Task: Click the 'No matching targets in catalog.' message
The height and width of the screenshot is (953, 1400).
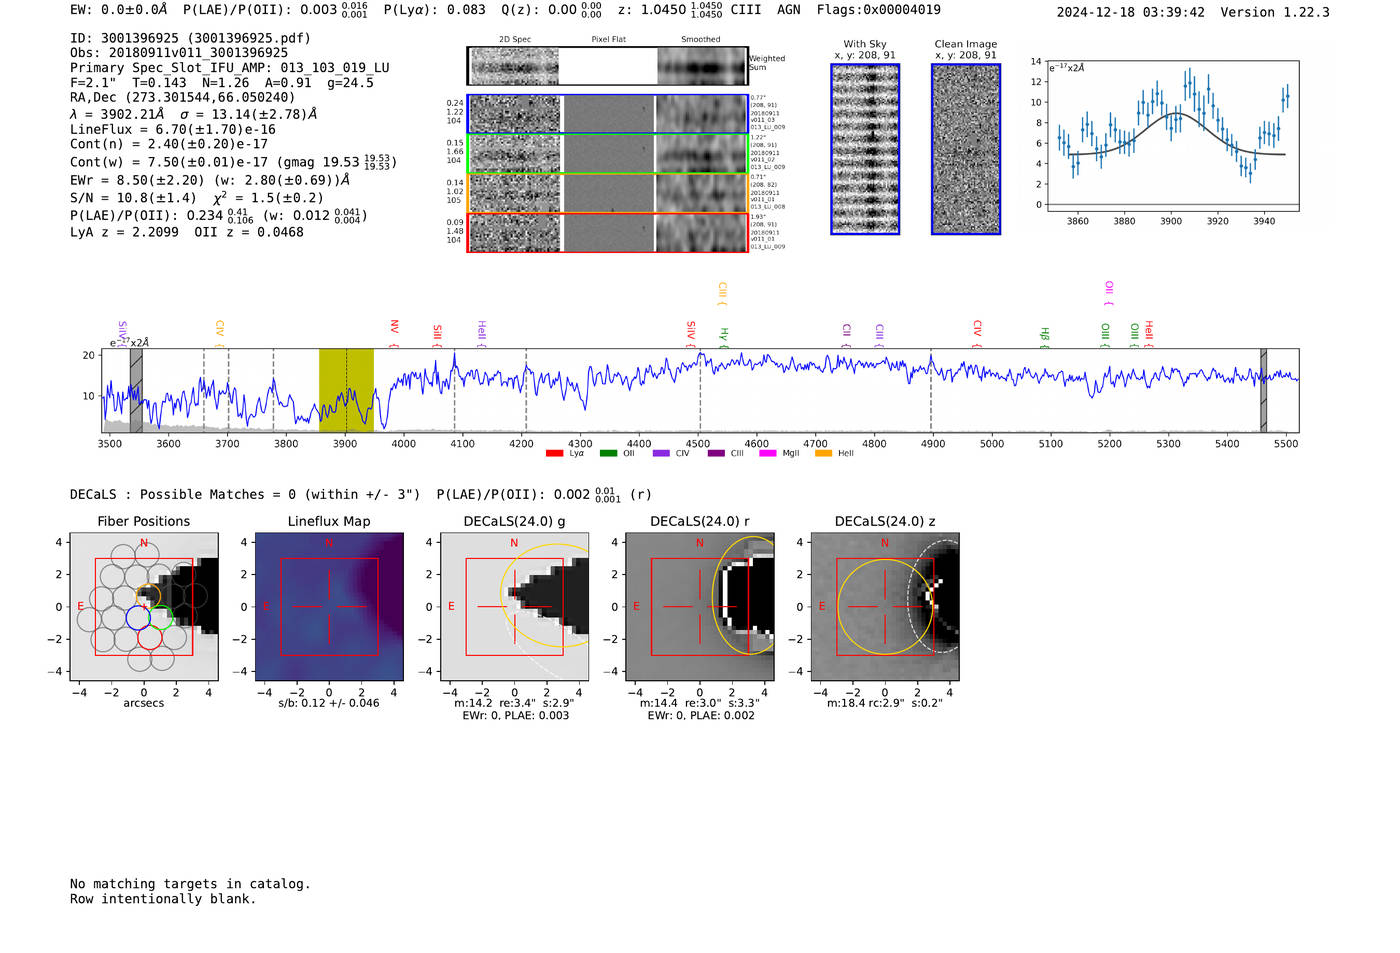Action: click(x=190, y=884)
